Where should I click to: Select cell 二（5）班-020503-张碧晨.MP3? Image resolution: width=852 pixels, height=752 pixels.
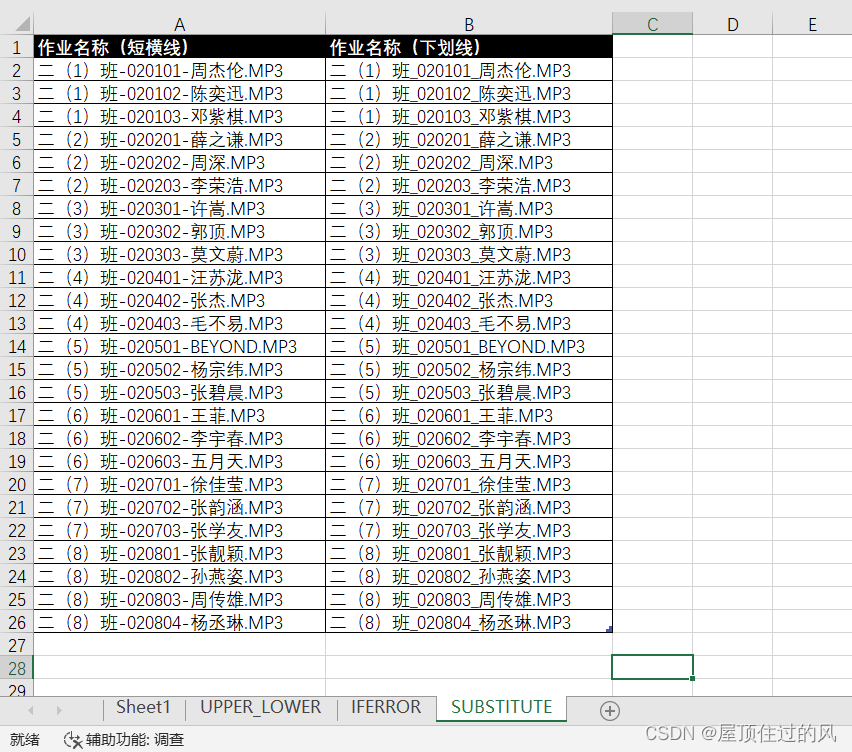180,392
